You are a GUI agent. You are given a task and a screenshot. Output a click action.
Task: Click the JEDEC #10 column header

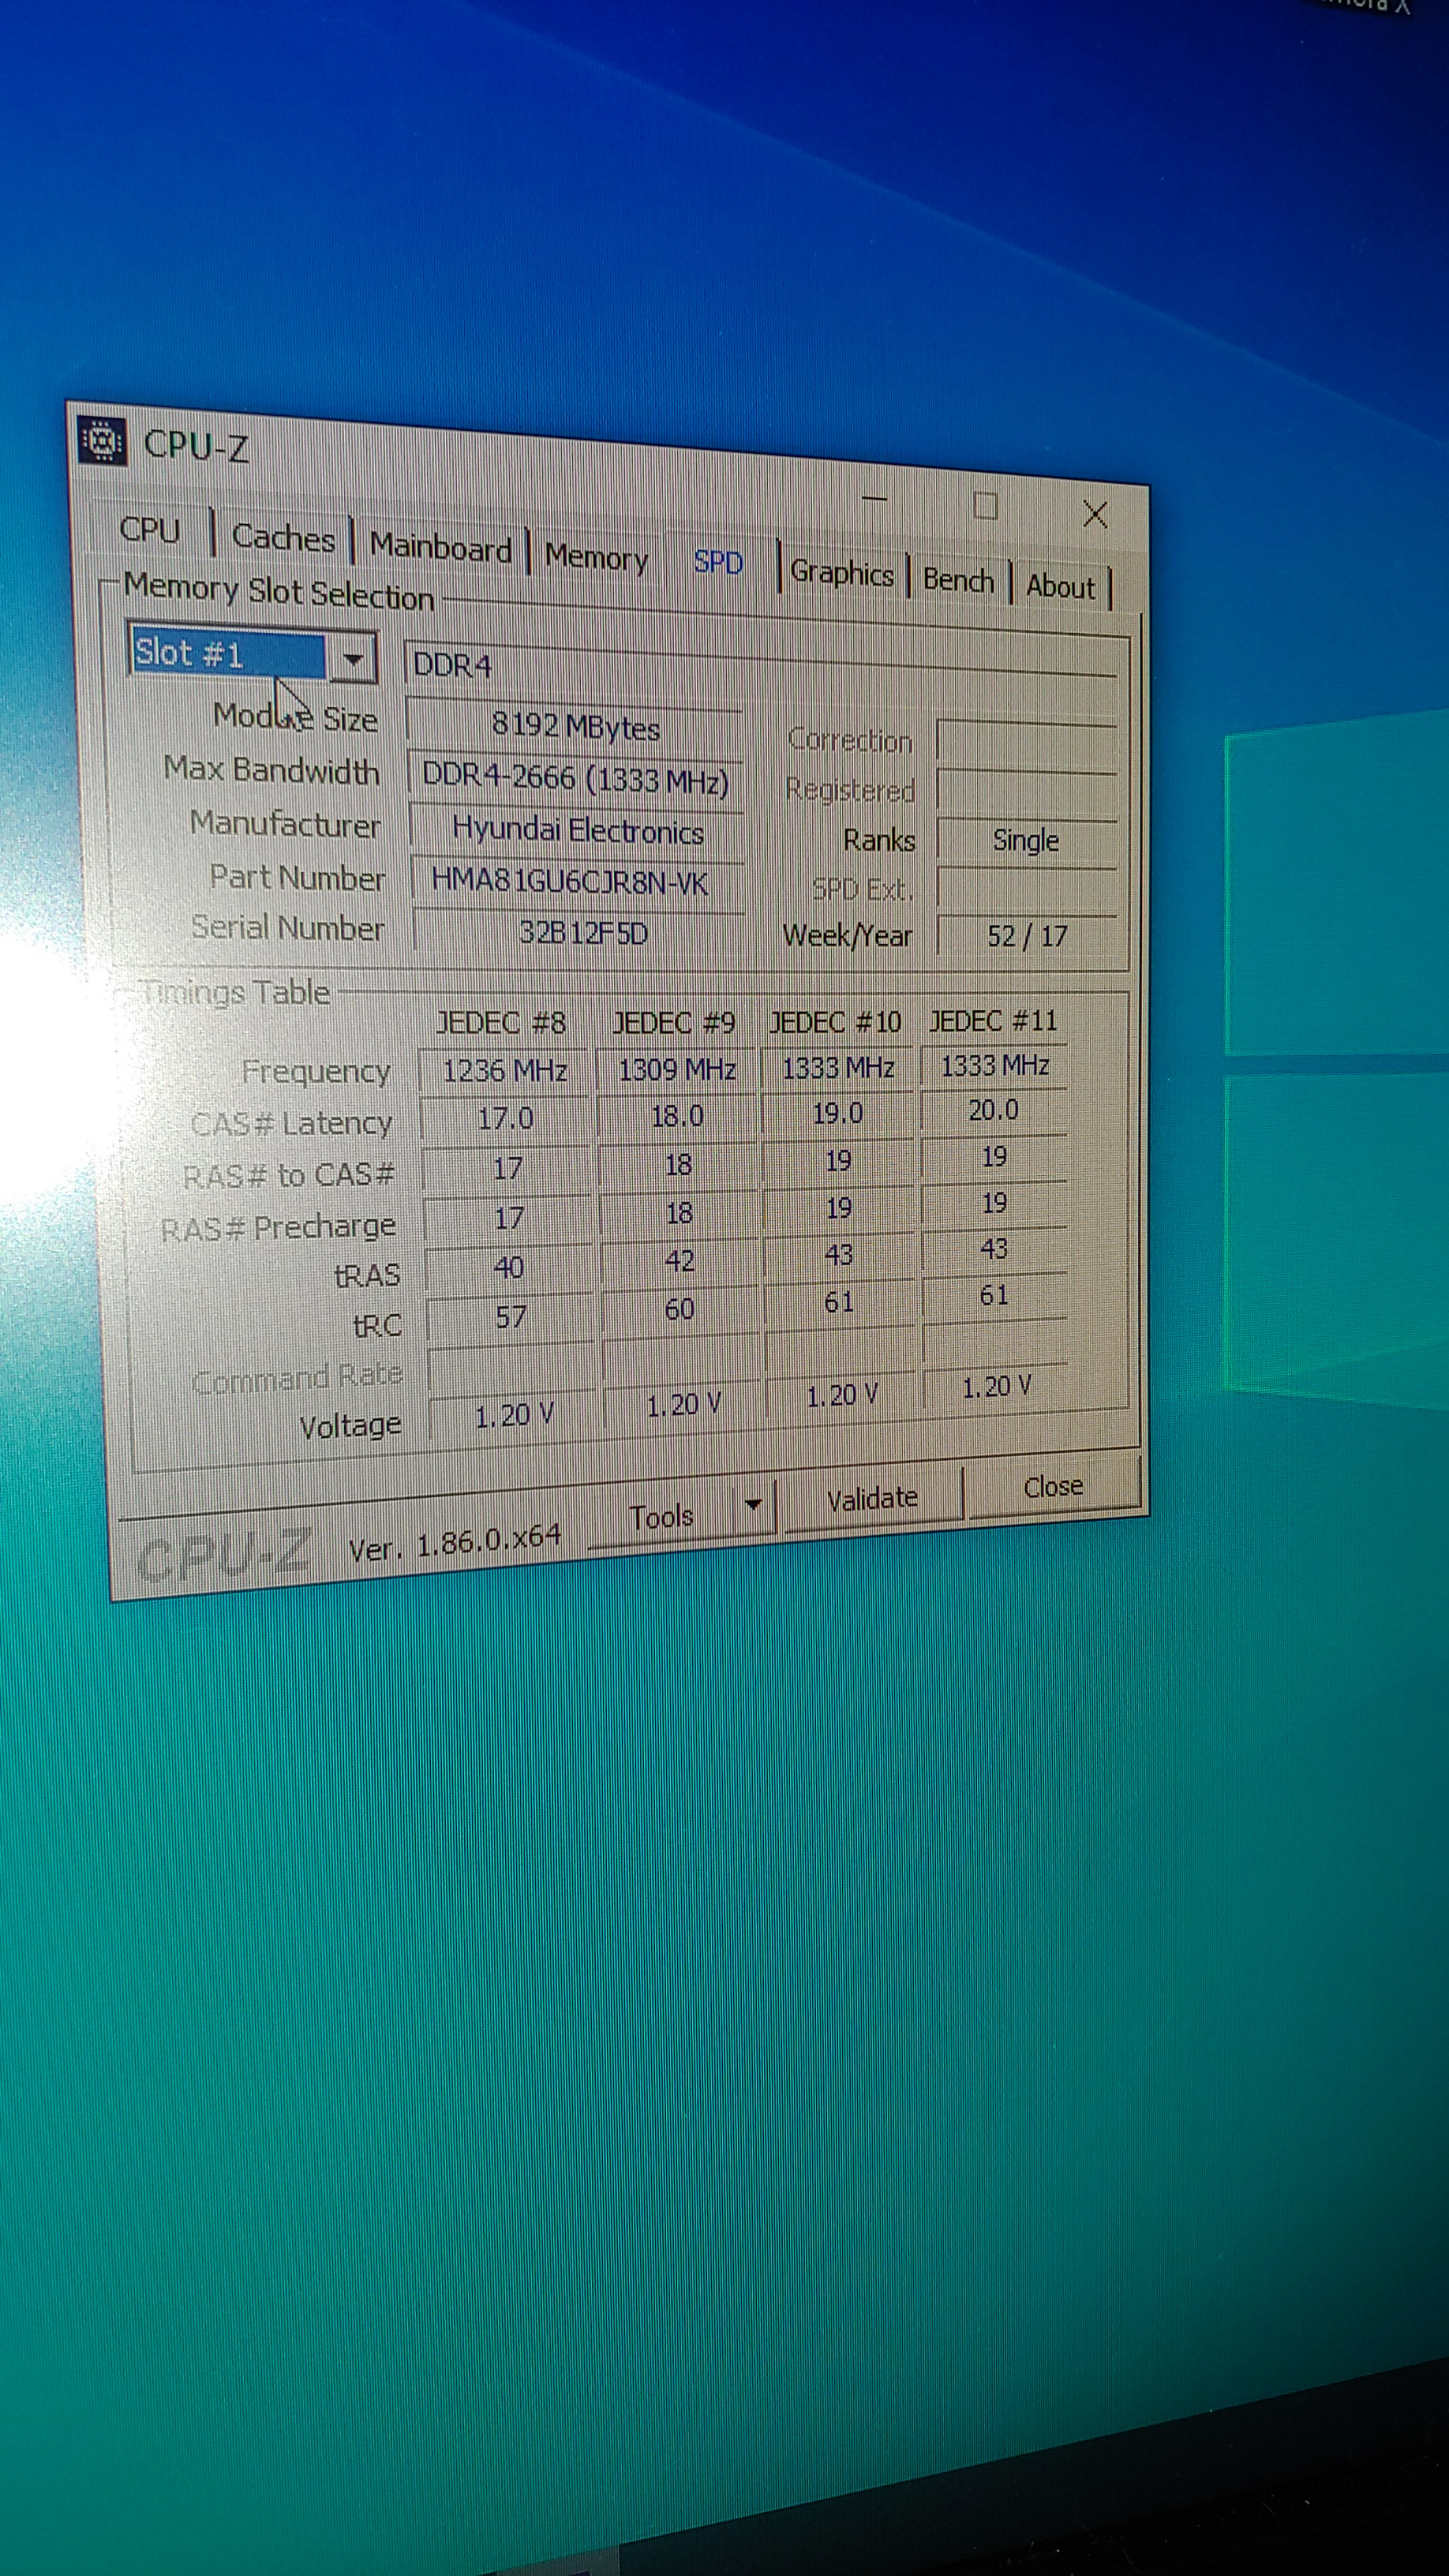tap(836, 1021)
